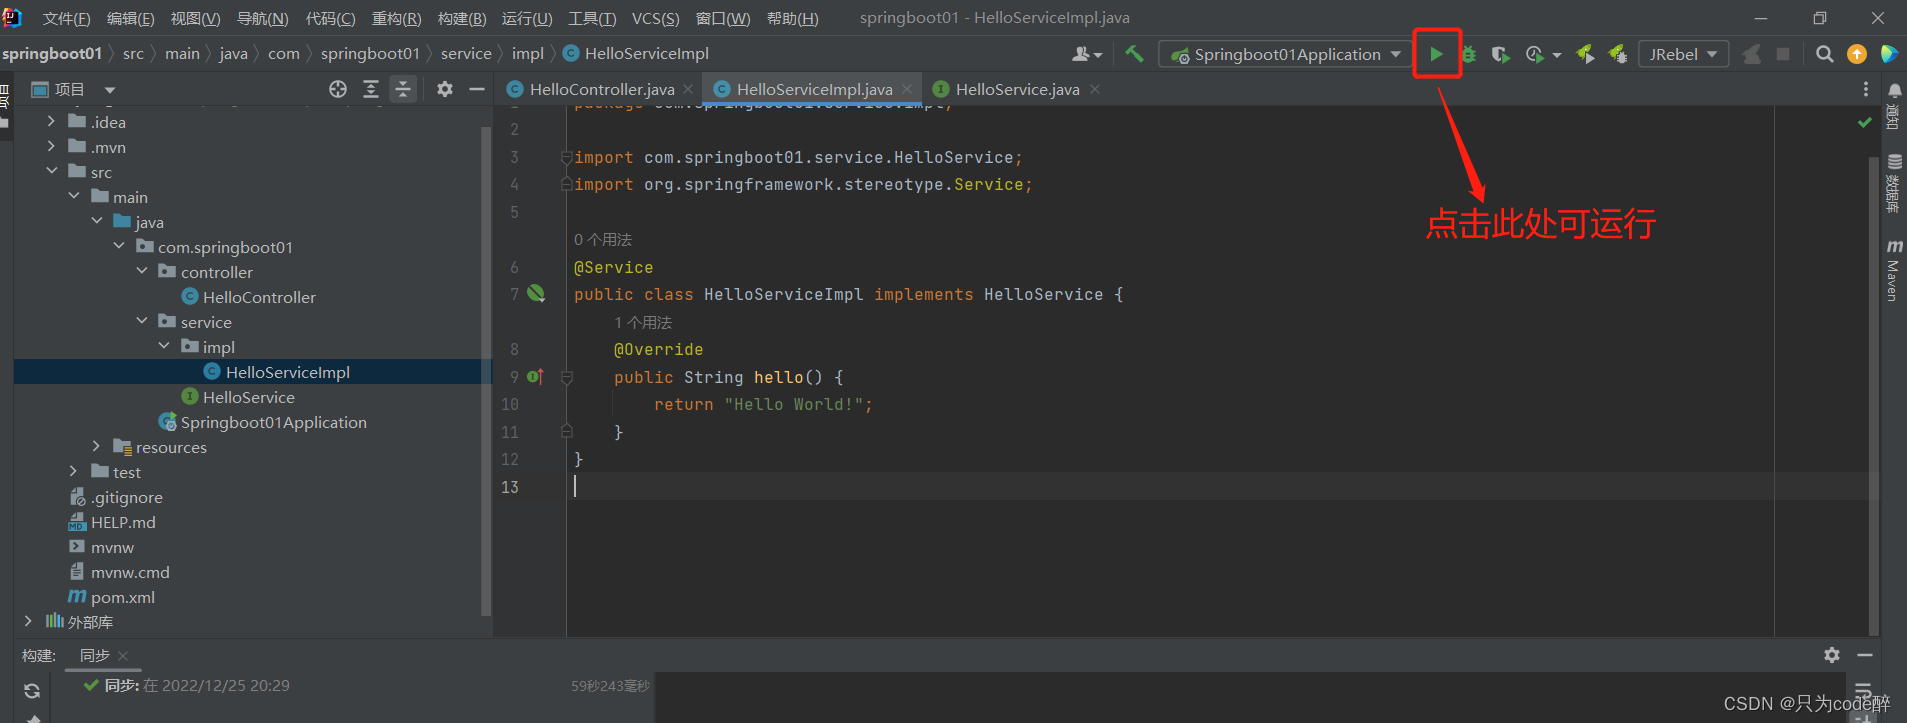Expand the .mvn folder
The width and height of the screenshot is (1907, 723).
(51, 146)
